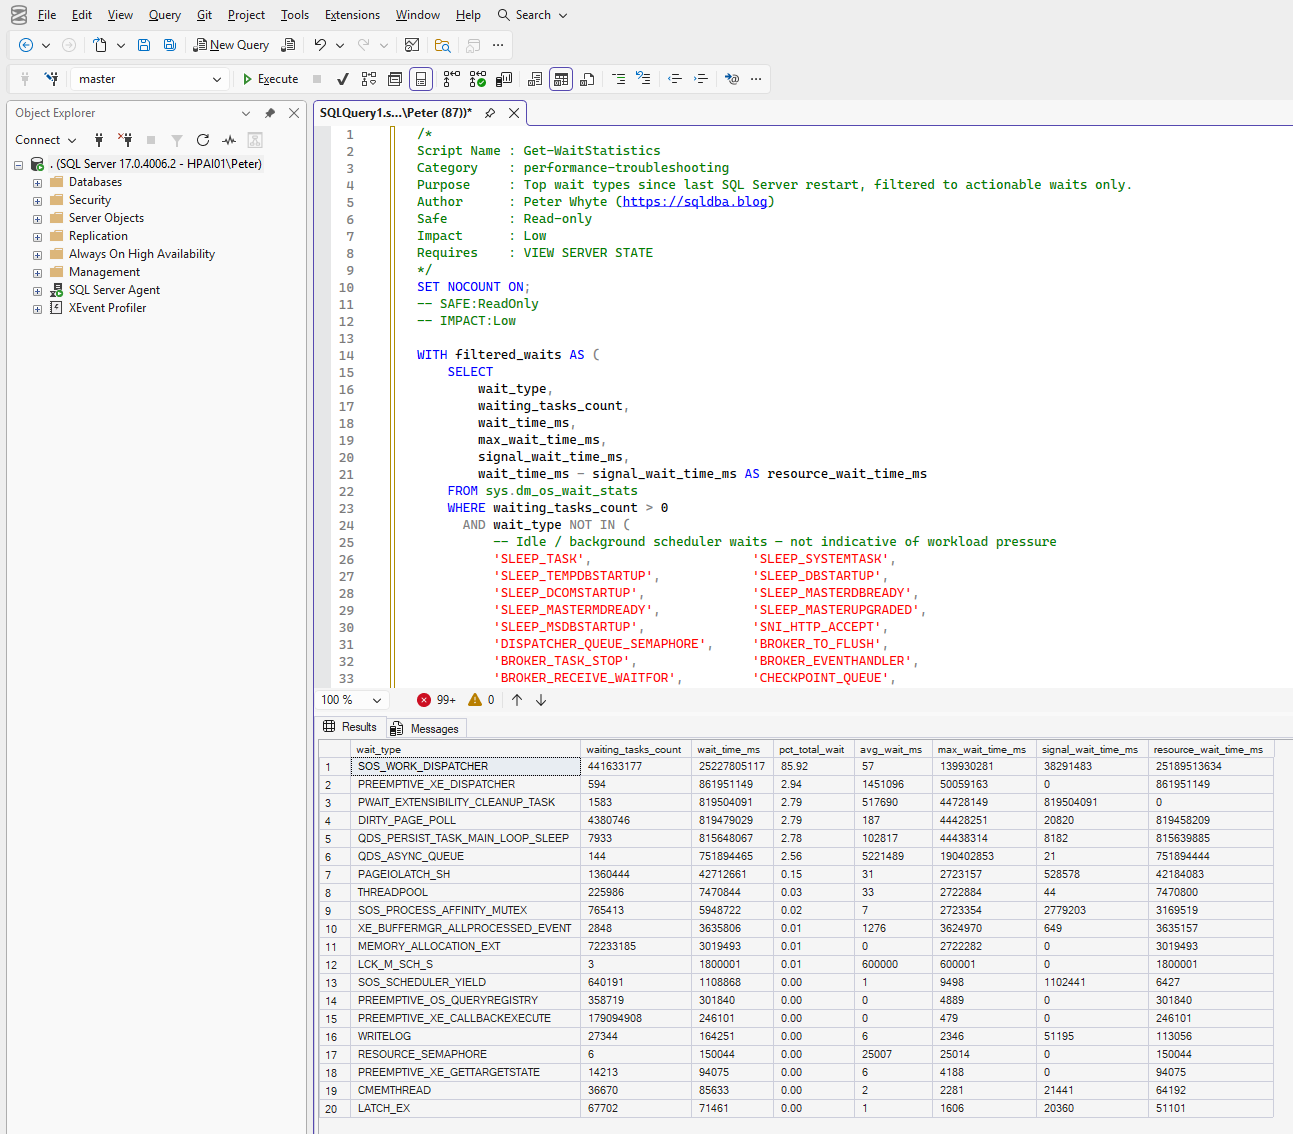Click the PAGEIOLATCH_SH cell
Viewport: 1293px width, 1134px height.
point(465,874)
